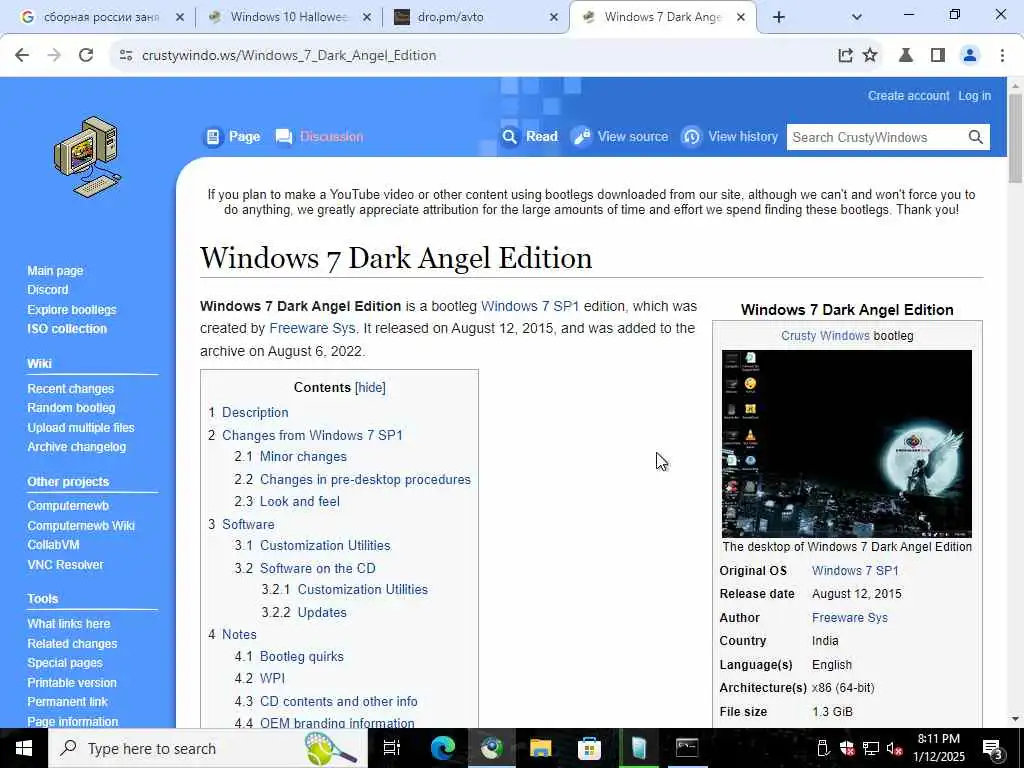Reload the page with the refresh icon

[x=86, y=56]
